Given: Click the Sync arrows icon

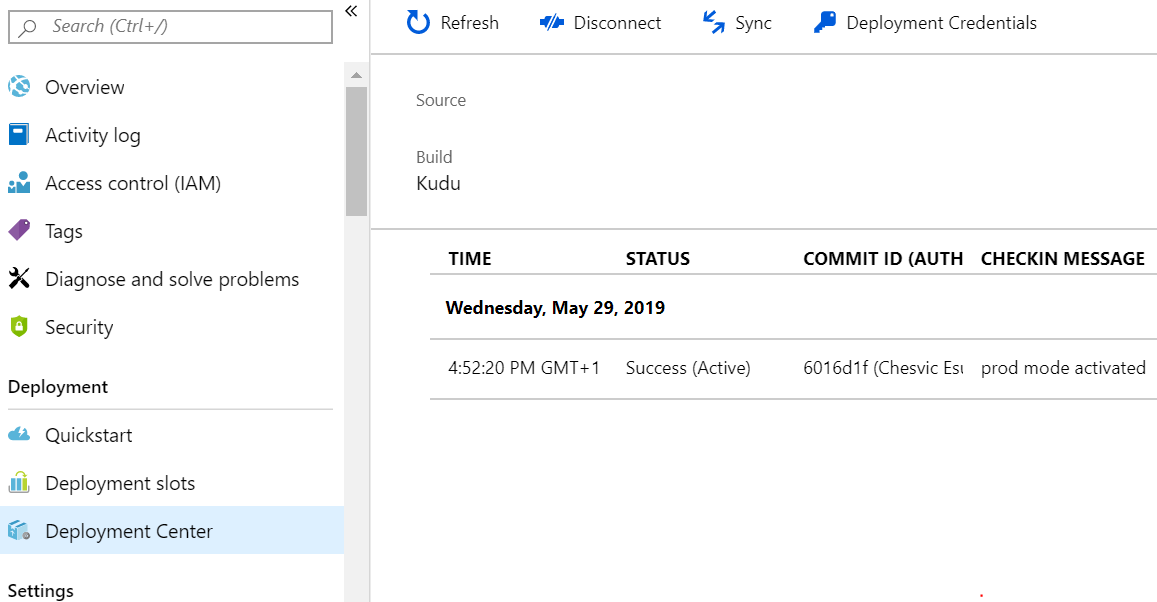Looking at the screenshot, I should (714, 22).
